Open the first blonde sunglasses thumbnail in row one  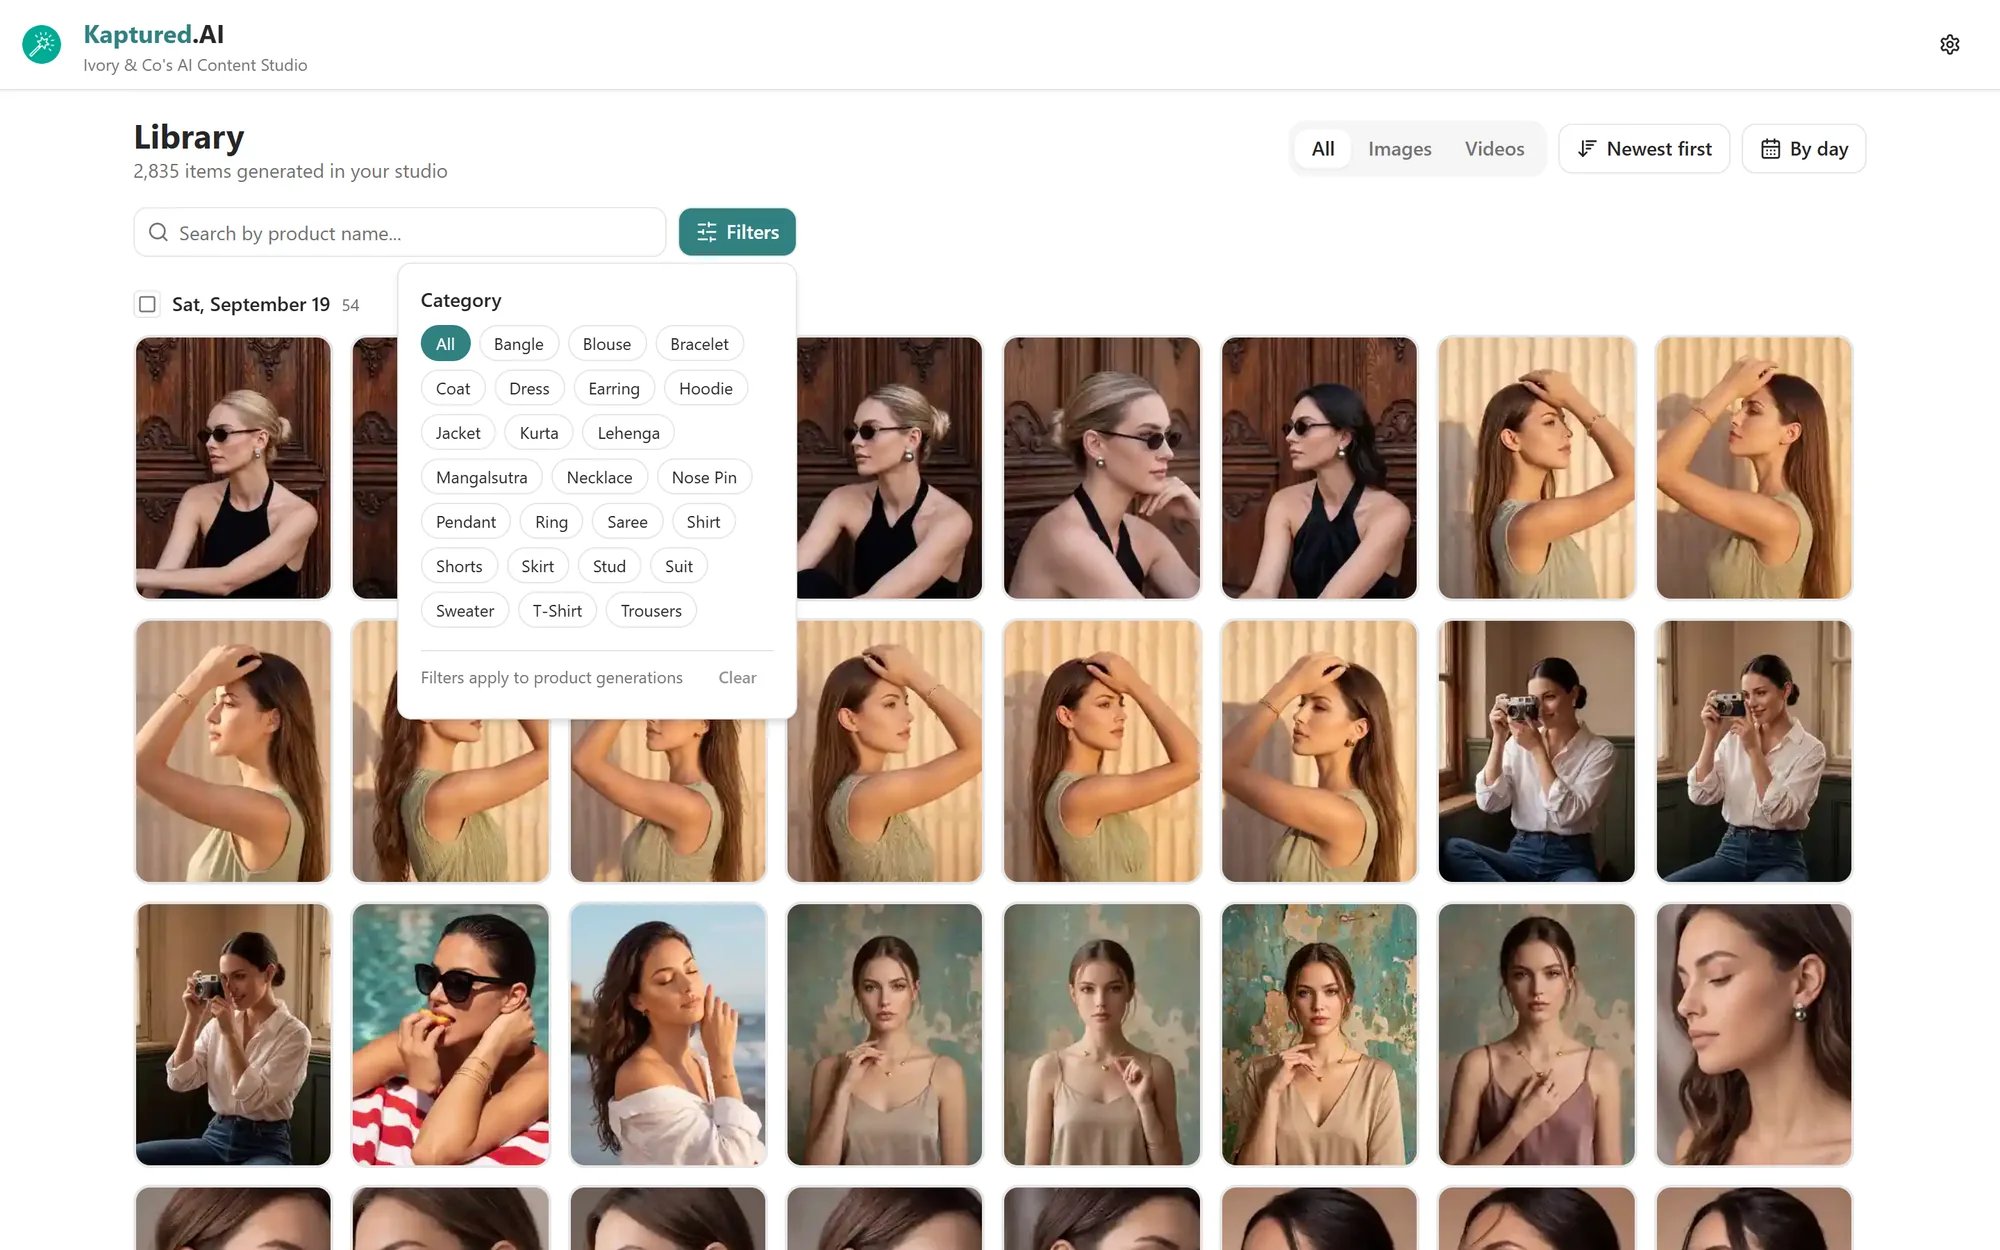pyautogui.click(x=233, y=467)
